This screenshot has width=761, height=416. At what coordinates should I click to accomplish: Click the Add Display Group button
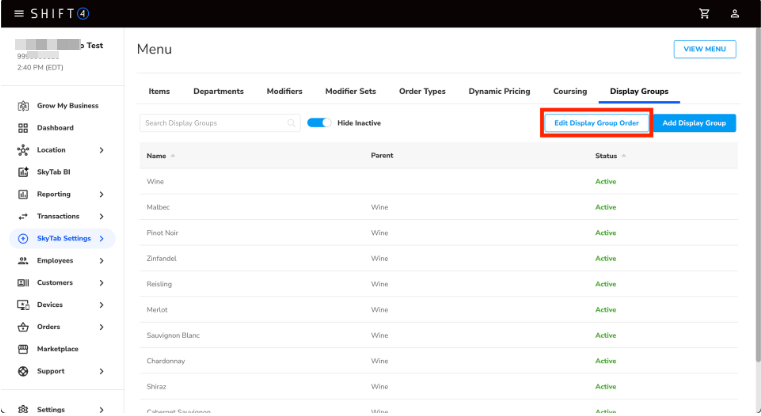coord(694,123)
